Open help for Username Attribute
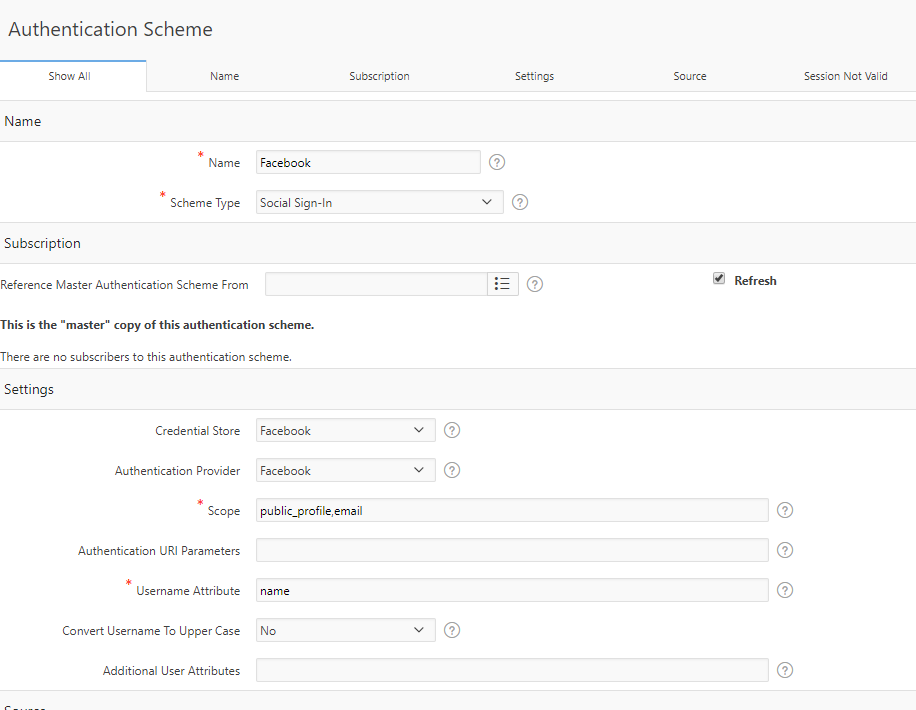916x710 pixels. click(785, 590)
